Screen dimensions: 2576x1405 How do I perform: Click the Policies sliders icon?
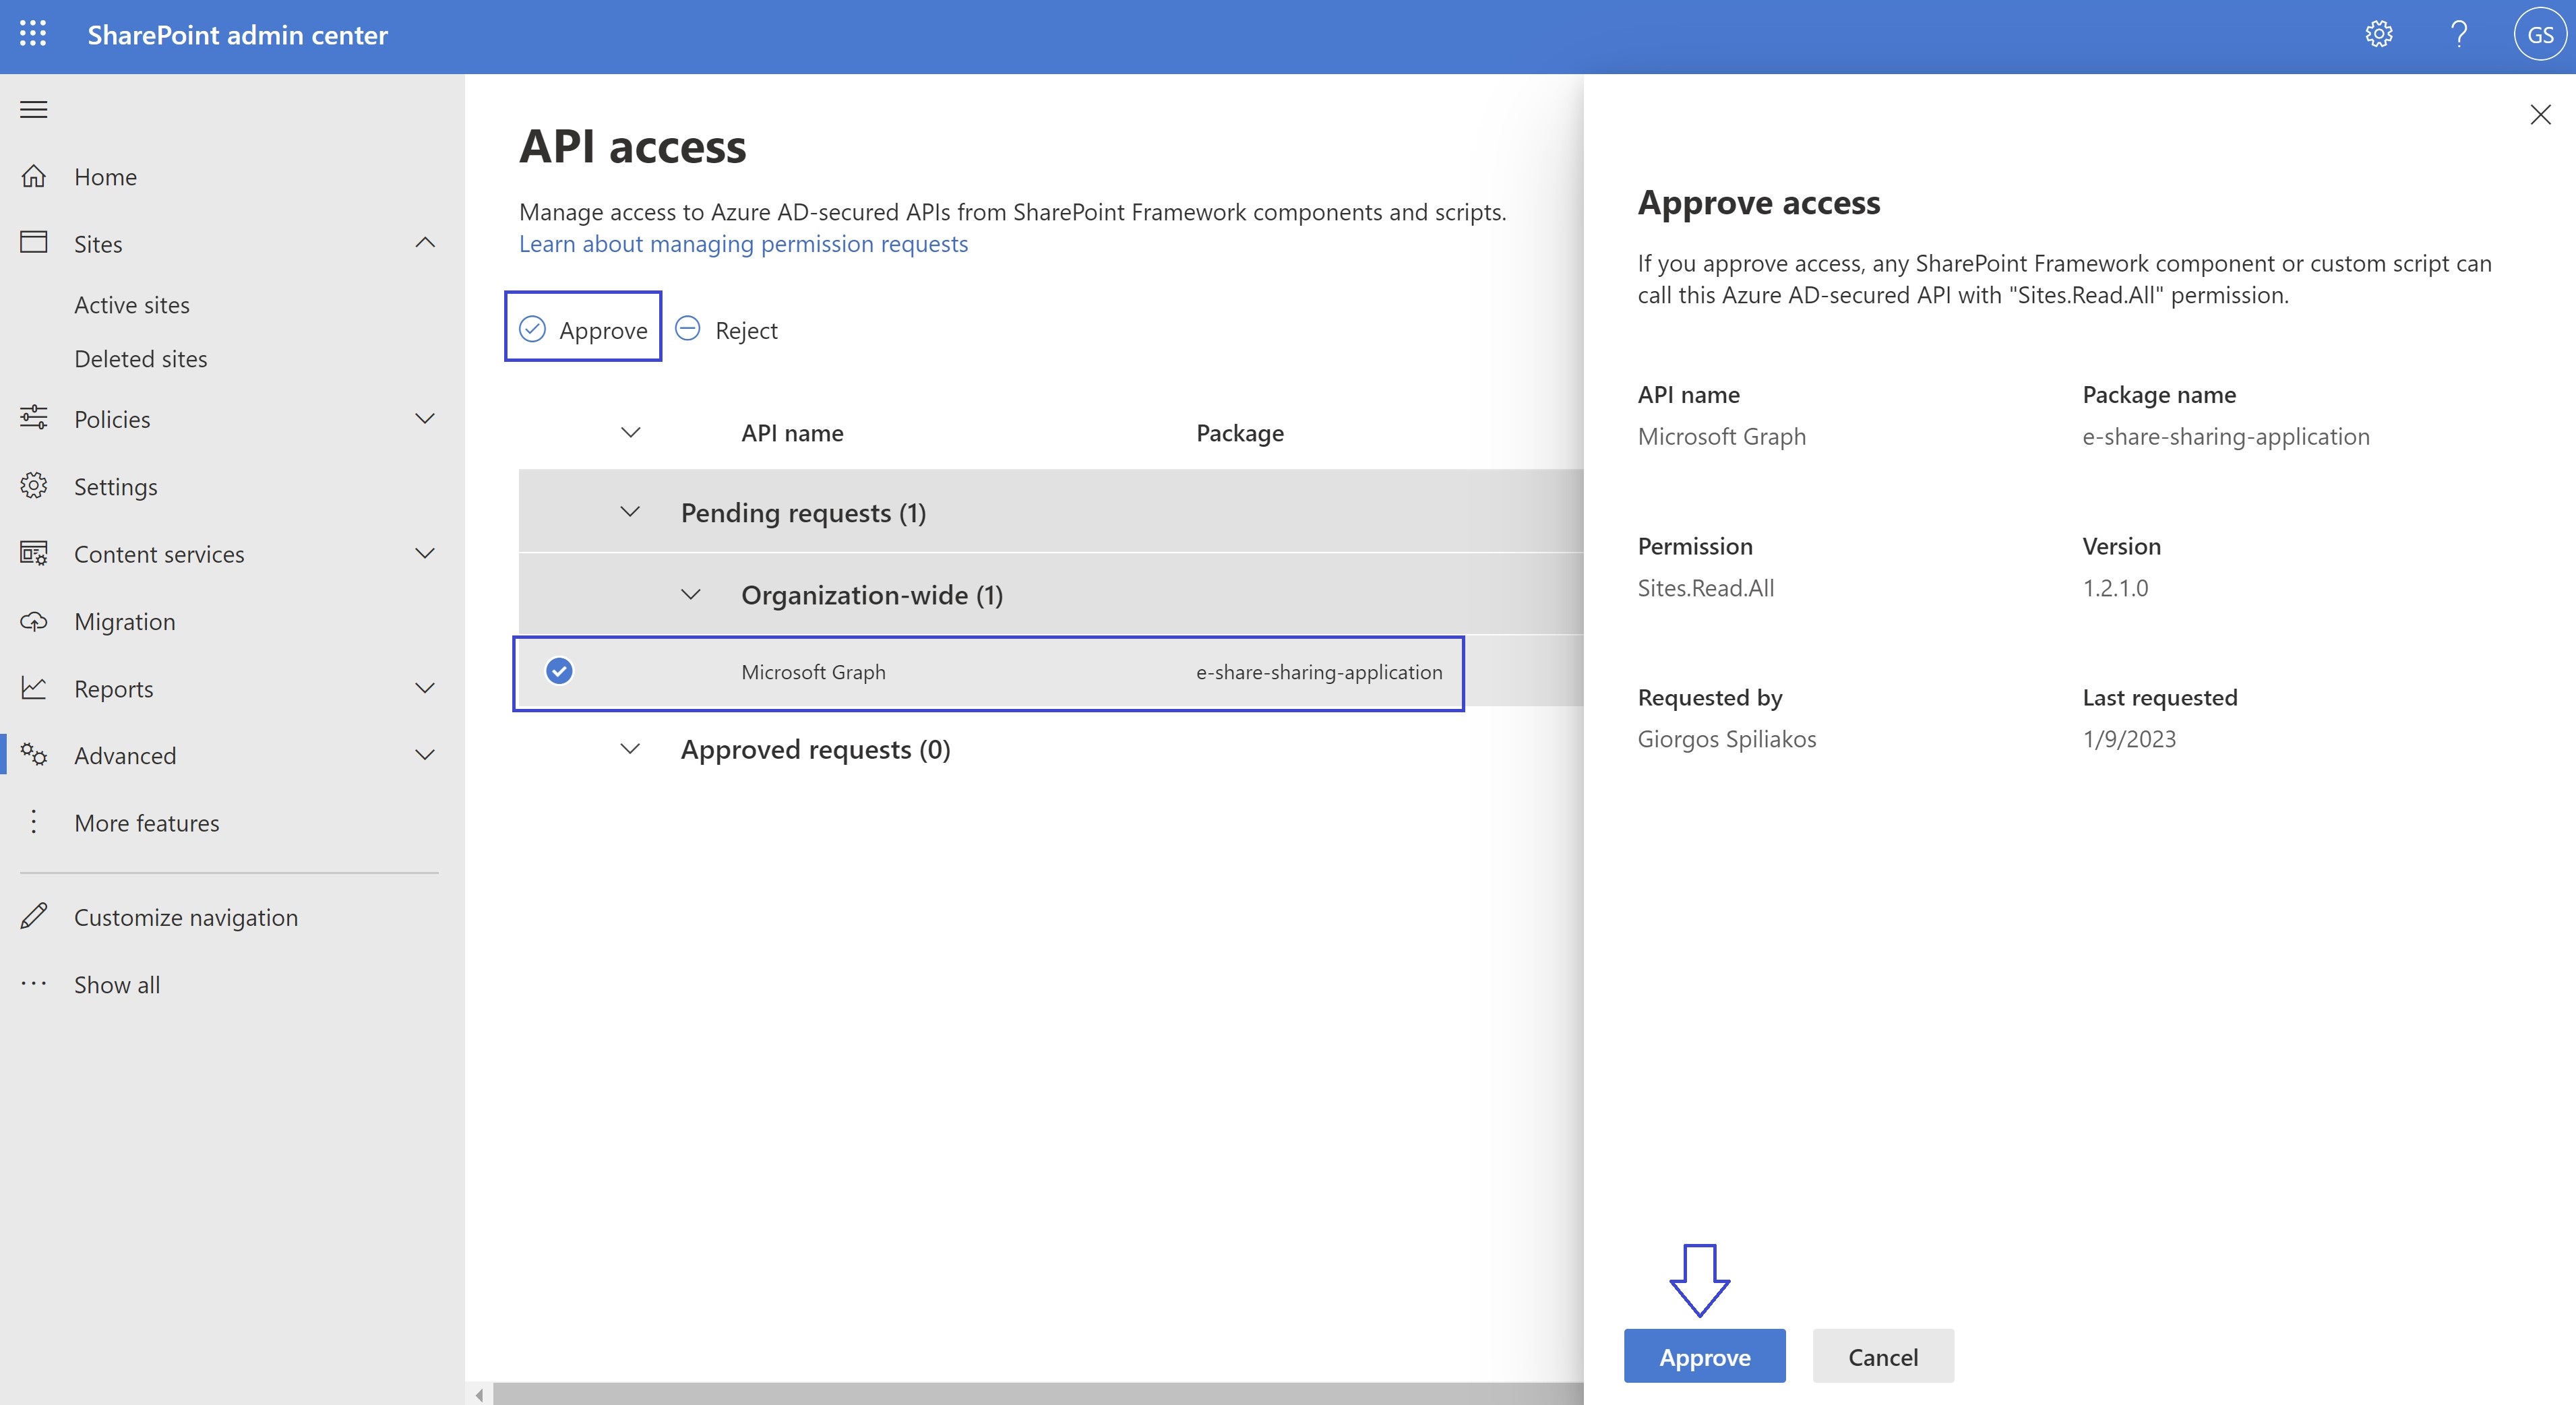pyautogui.click(x=34, y=418)
